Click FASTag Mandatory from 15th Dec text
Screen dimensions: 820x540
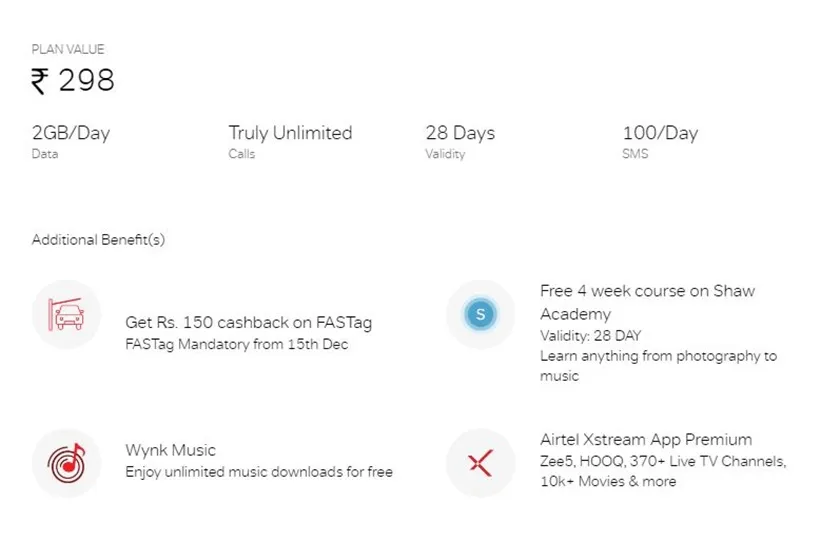237,344
